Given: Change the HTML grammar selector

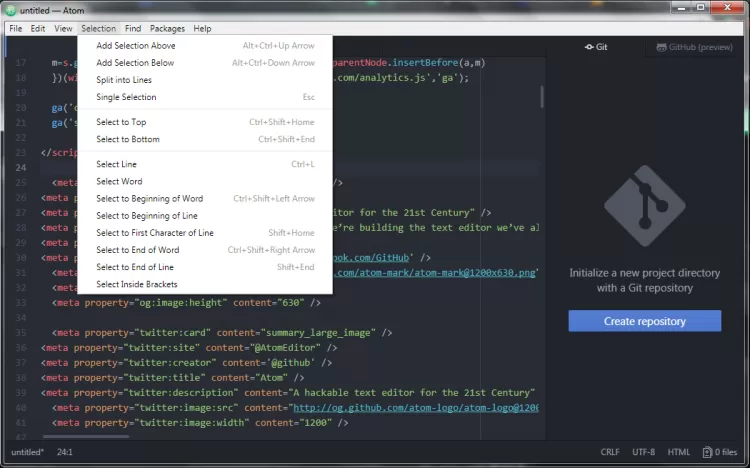Looking at the screenshot, I should (678, 452).
